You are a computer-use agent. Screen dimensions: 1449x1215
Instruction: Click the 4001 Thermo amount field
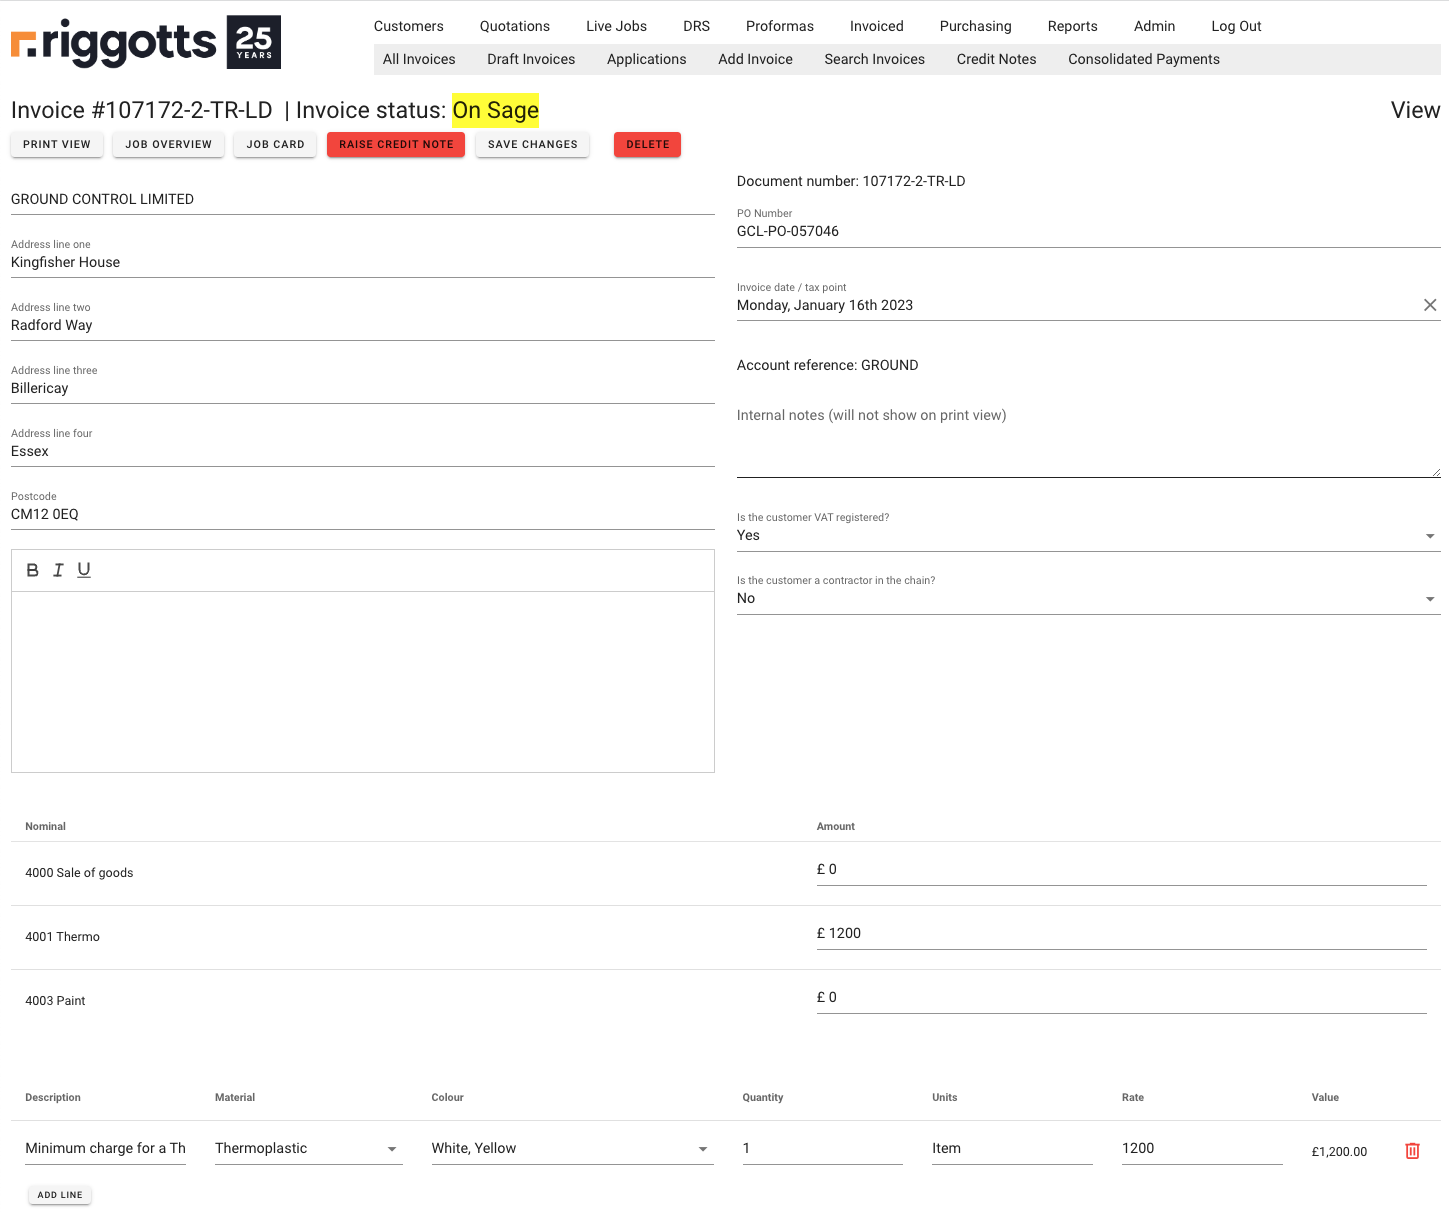point(1120,934)
